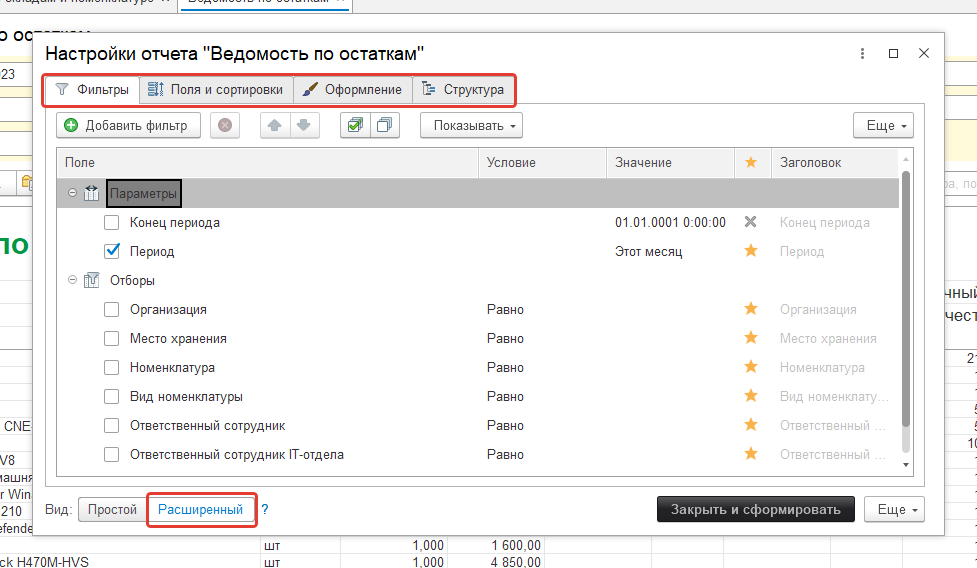Open the dialog three-dots menu icon

[862, 54]
